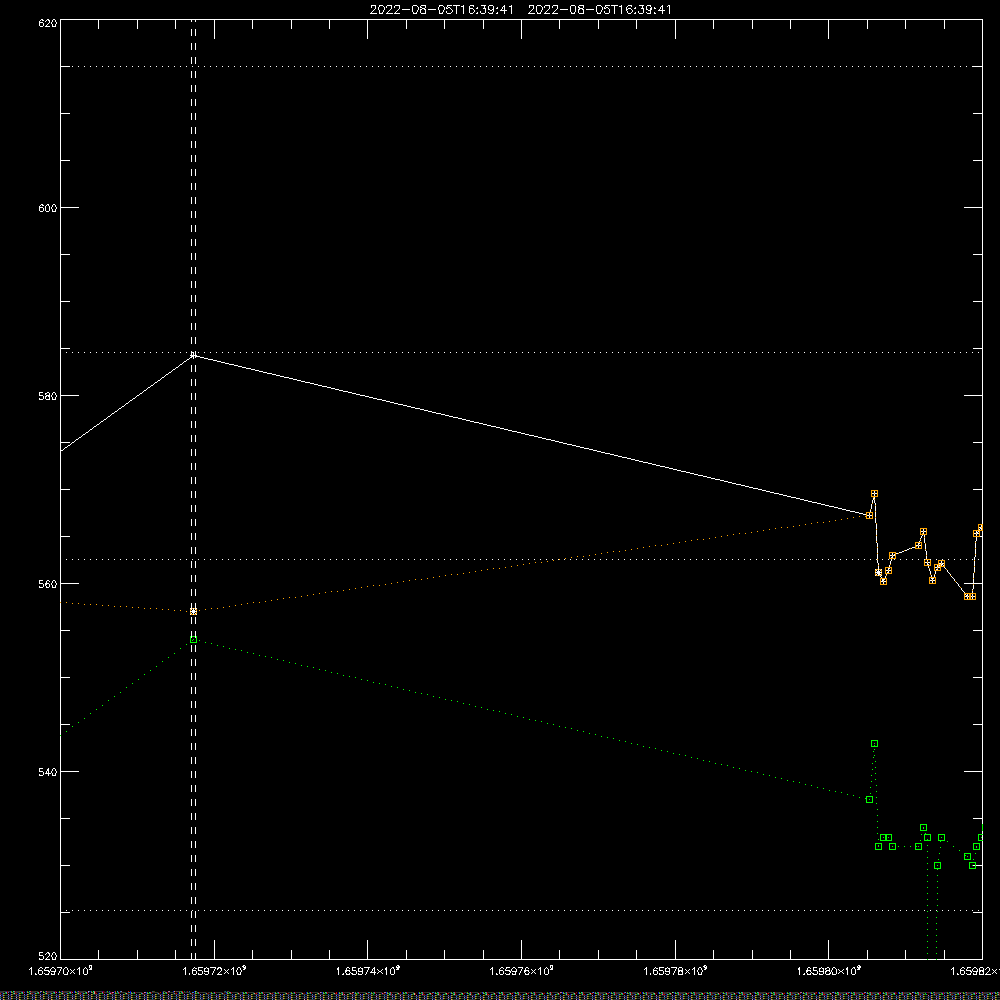The height and width of the screenshot is (1000, 1000).
Task: Click the x-axis label 1.65978×10⁹
Action: 675,971
